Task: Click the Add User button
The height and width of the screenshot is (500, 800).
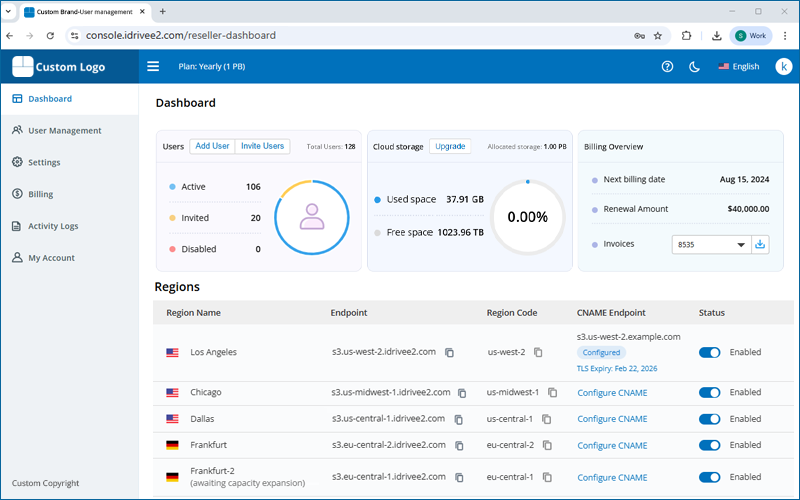Action: [212, 146]
